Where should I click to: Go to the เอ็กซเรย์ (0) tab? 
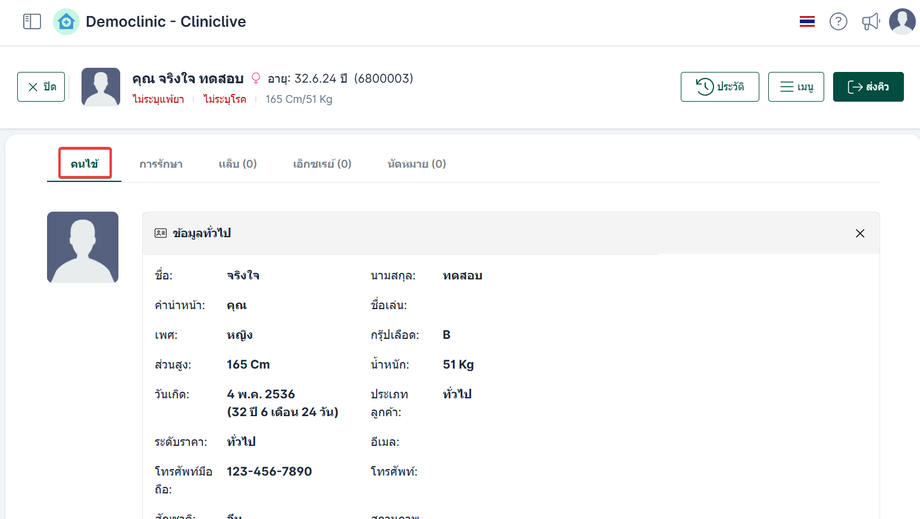click(322, 164)
